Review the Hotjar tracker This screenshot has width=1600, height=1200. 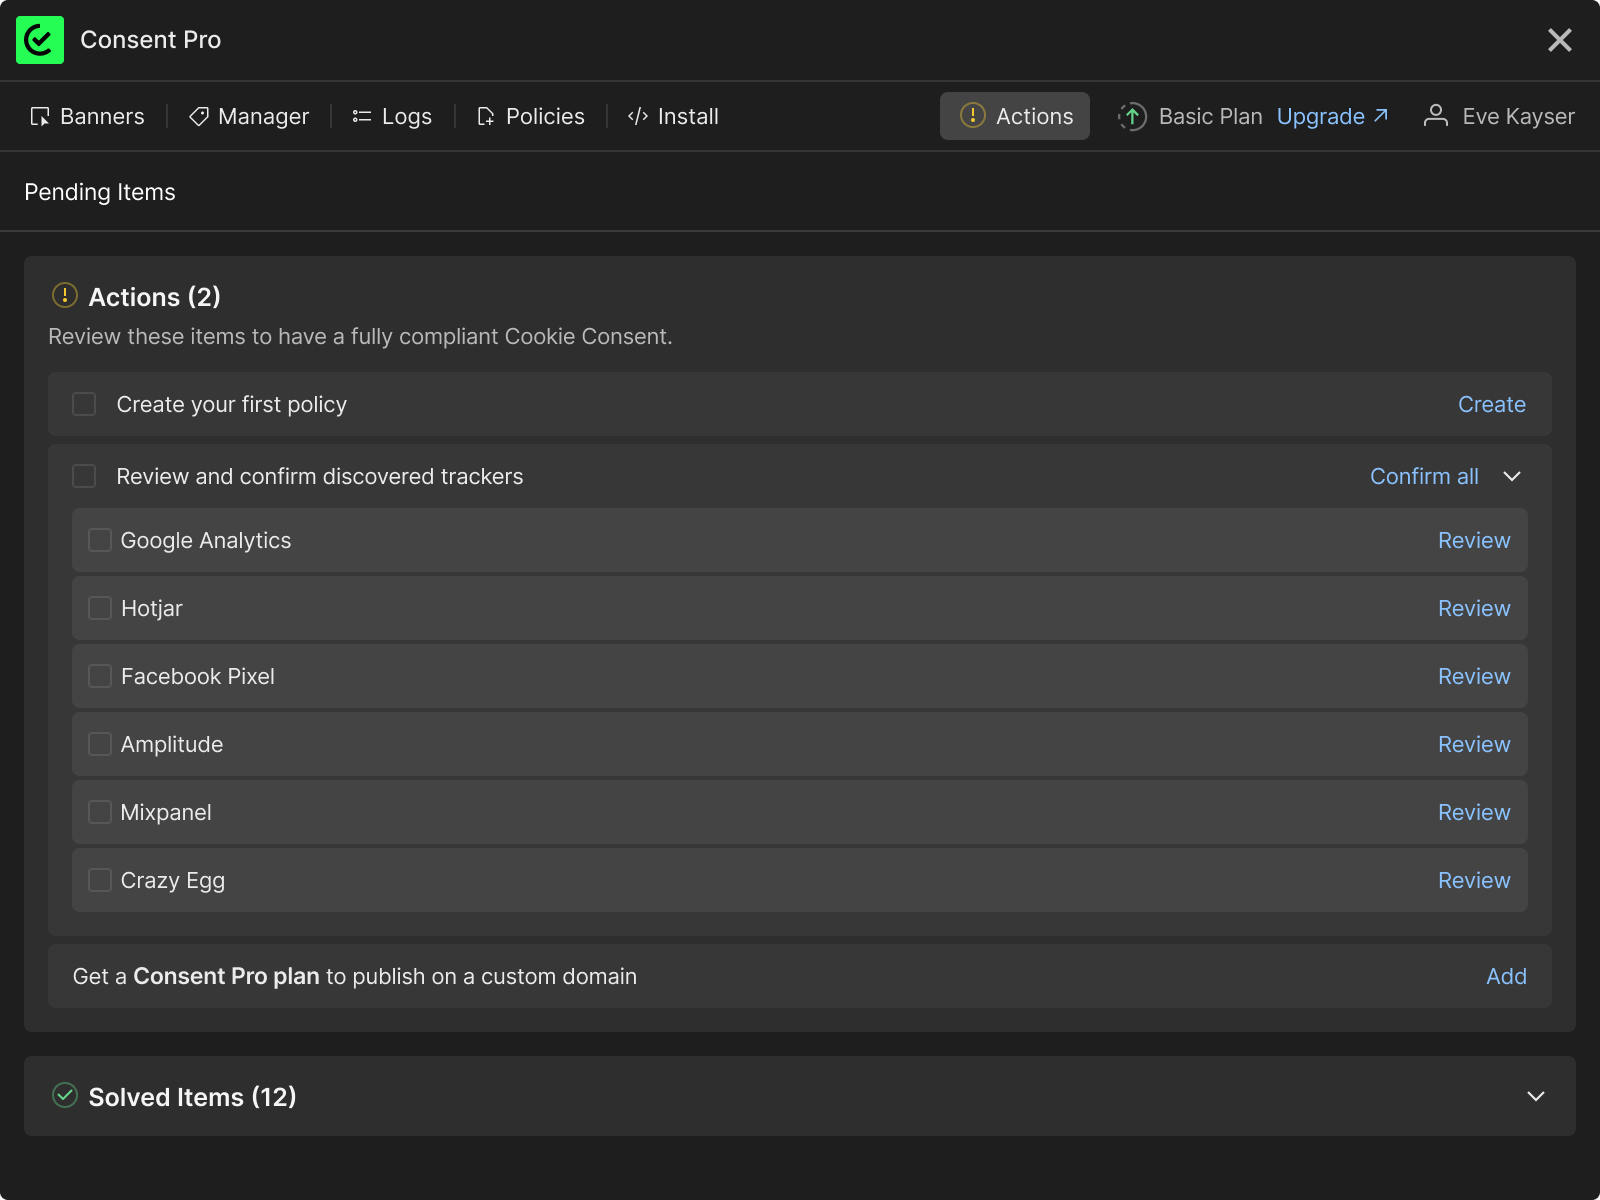(x=1474, y=608)
